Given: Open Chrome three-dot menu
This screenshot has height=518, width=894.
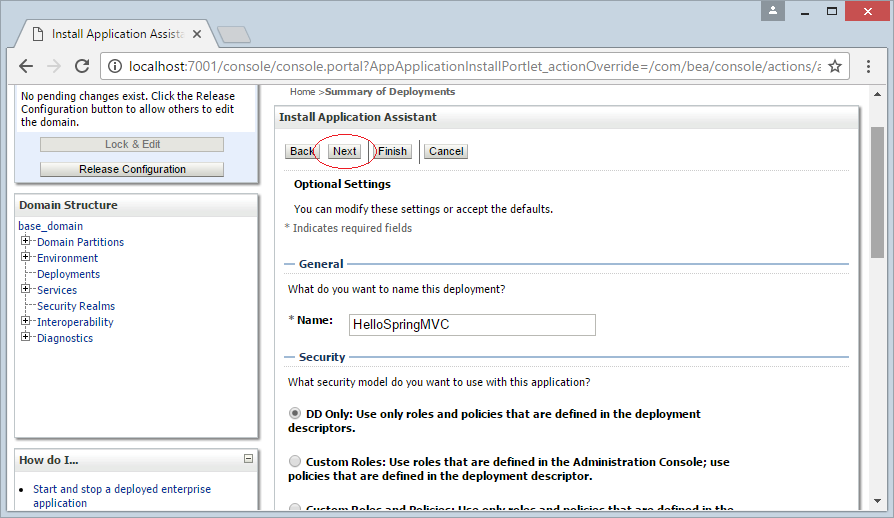Looking at the screenshot, I should coord(868,67).
